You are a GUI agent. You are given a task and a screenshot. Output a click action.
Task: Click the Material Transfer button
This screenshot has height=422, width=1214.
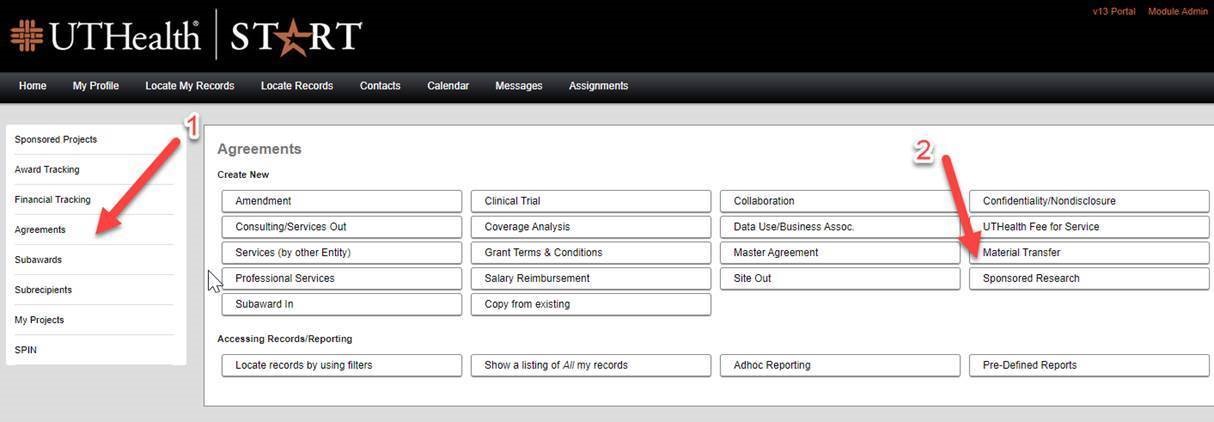[x=1088, y=253]
